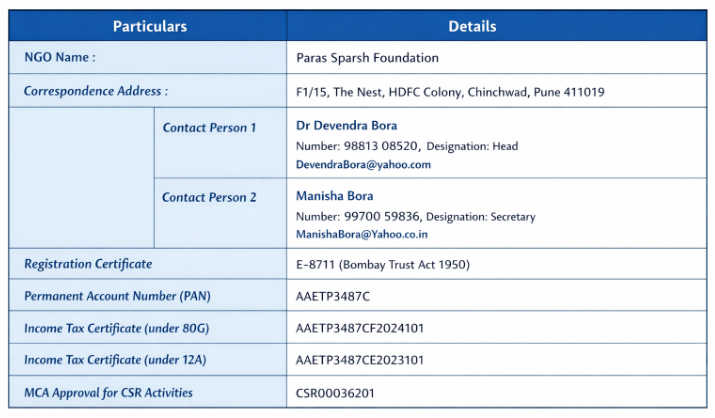Click the Correspondence Address label

pyautogui.click(x=96, y=91)
